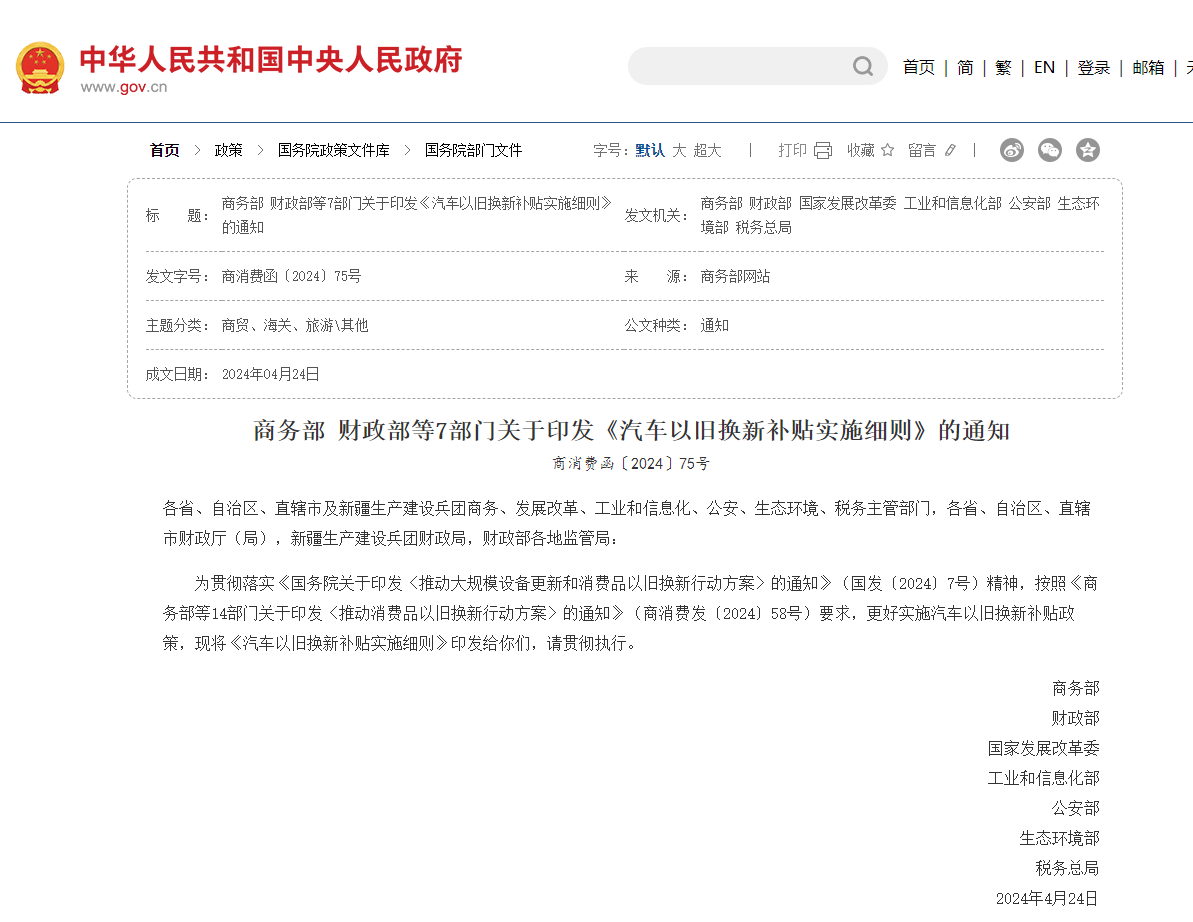Viewport: 1193px width, 922px height.
Task: Share the article via WeChat
Action: tap(1049, 150)
